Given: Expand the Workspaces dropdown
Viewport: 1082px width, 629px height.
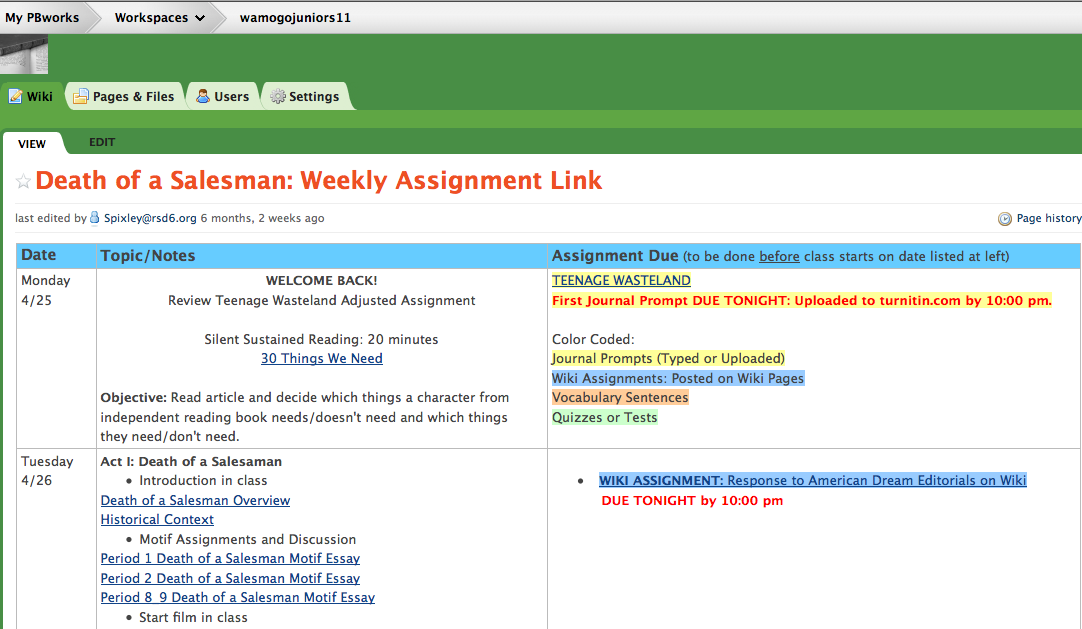Looking at the screenshot, I should click(x=159, y=17).
